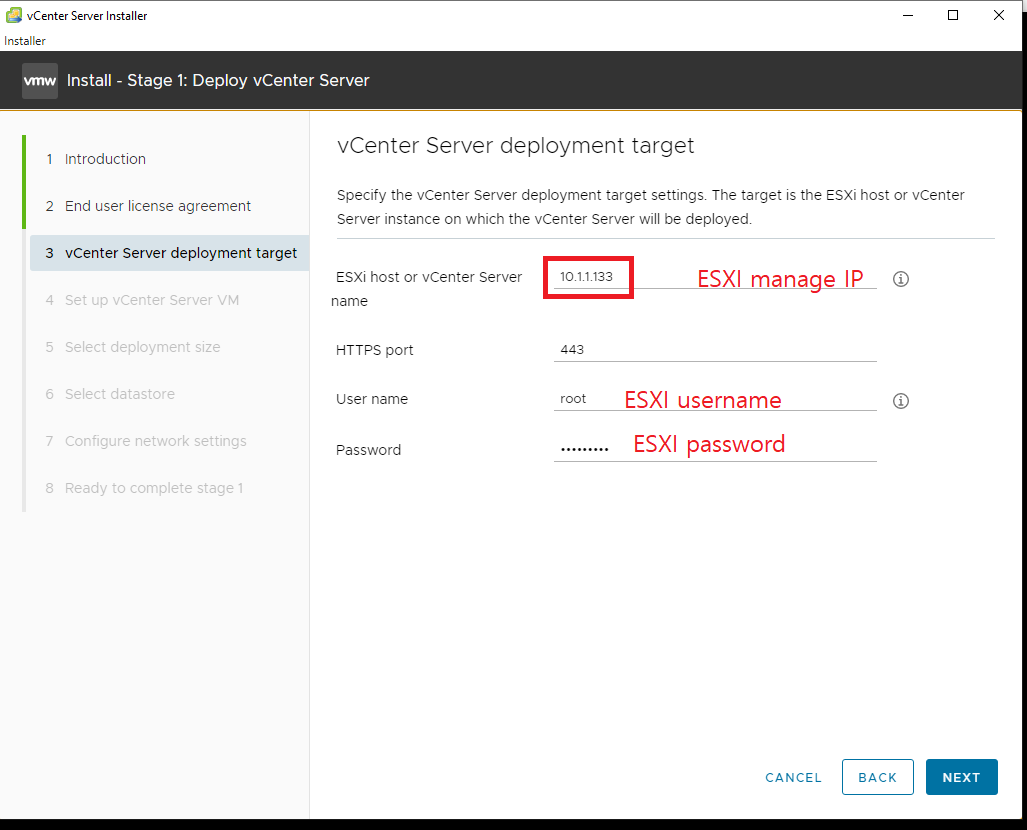Click the 'vCenter Server deployment target' heading

pos(515,145)
